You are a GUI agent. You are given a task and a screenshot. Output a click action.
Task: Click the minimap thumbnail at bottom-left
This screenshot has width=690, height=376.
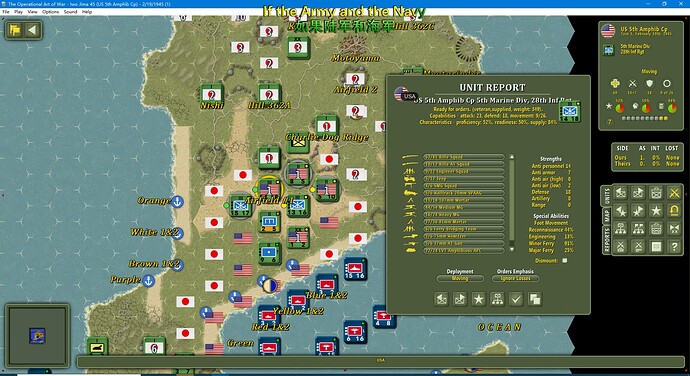click(37, 335)
